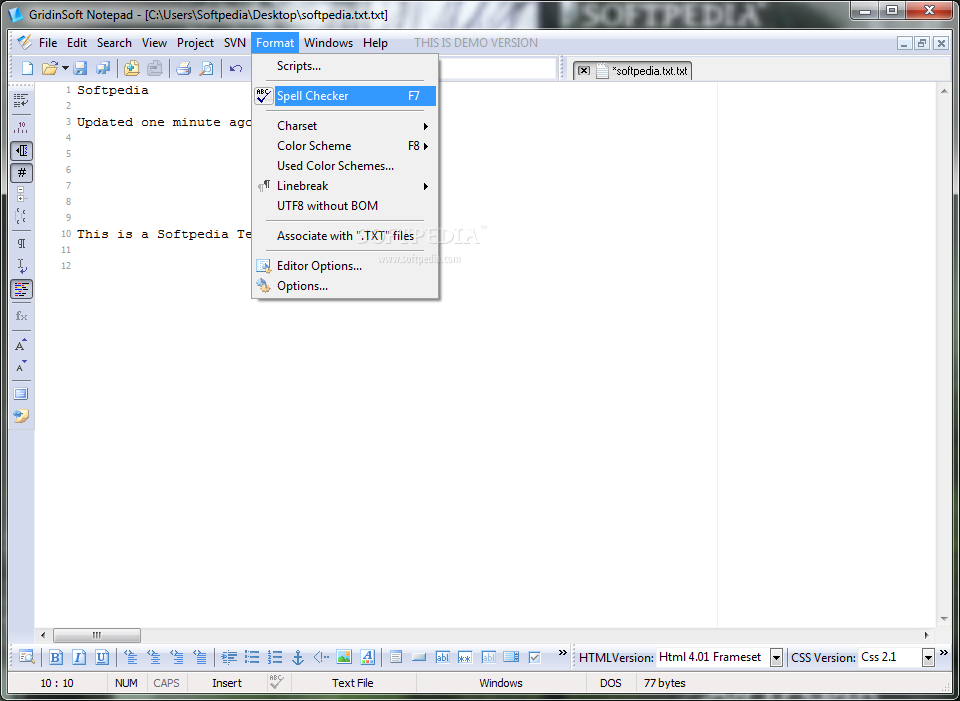960x701 pixels.
Task: Open a file using folder icon
Action: coord(50,69)
